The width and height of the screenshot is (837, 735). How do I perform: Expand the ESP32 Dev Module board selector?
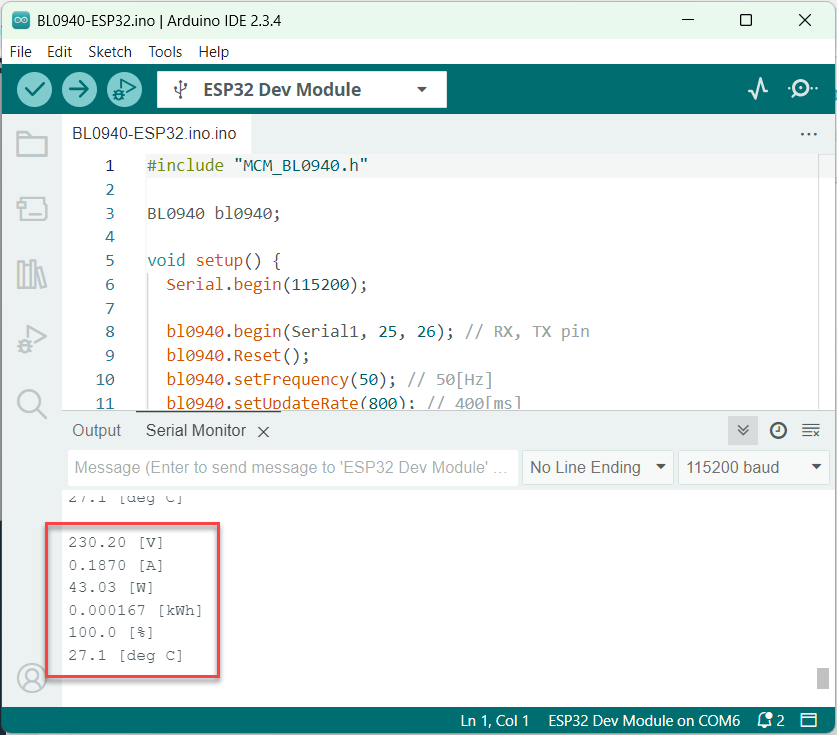[302, 90]
